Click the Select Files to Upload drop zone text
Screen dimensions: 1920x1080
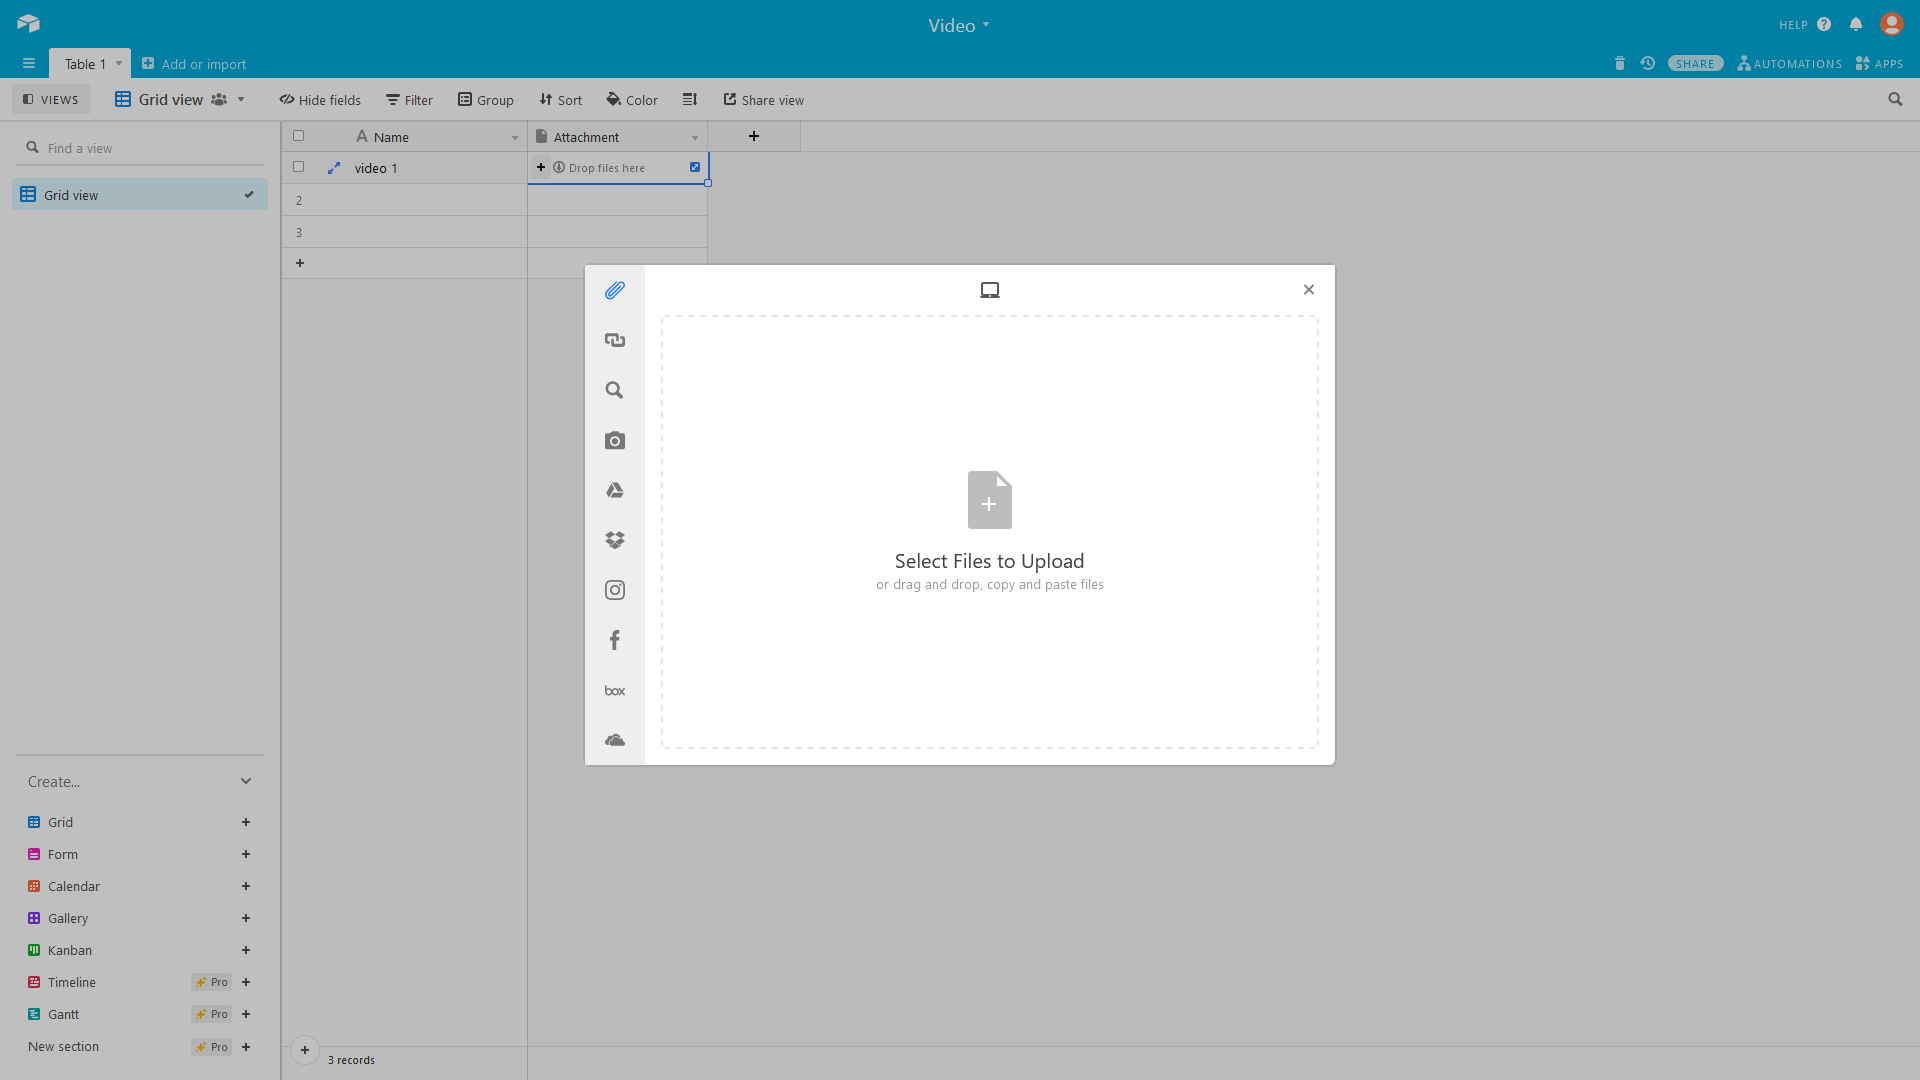[x=990, y=561]
